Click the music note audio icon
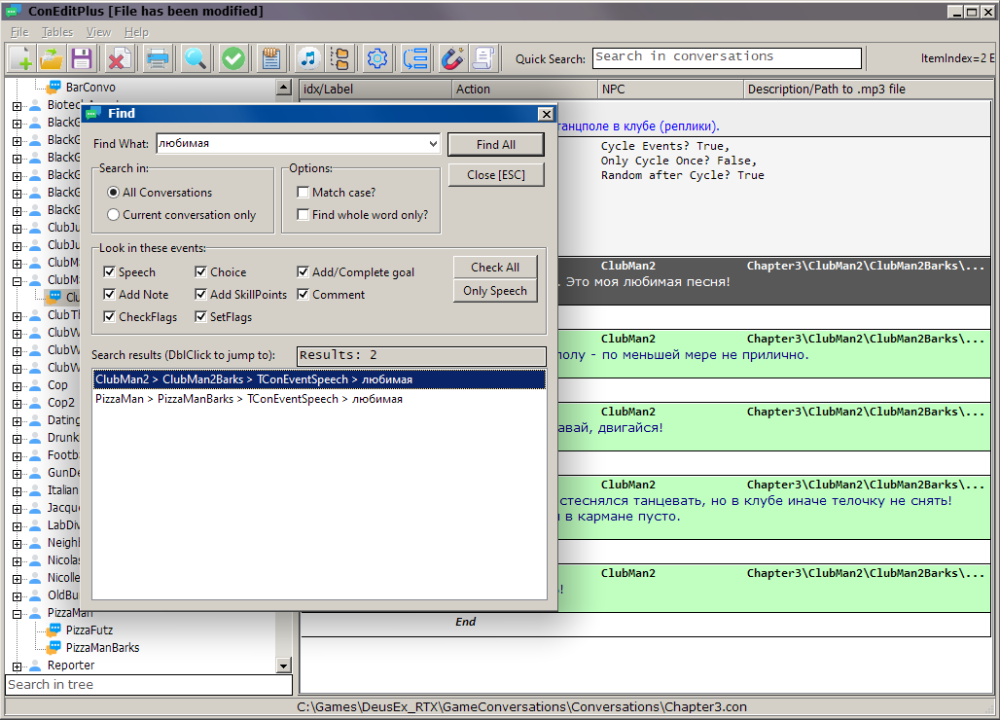Viewport: 1000px width, 720px height. tap(308, 59)
